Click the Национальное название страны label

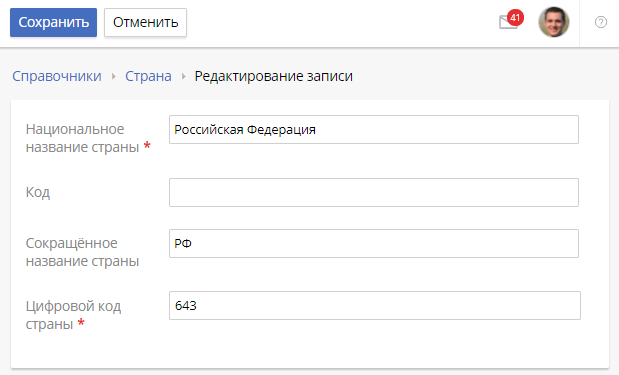click(x=88, y=138)
